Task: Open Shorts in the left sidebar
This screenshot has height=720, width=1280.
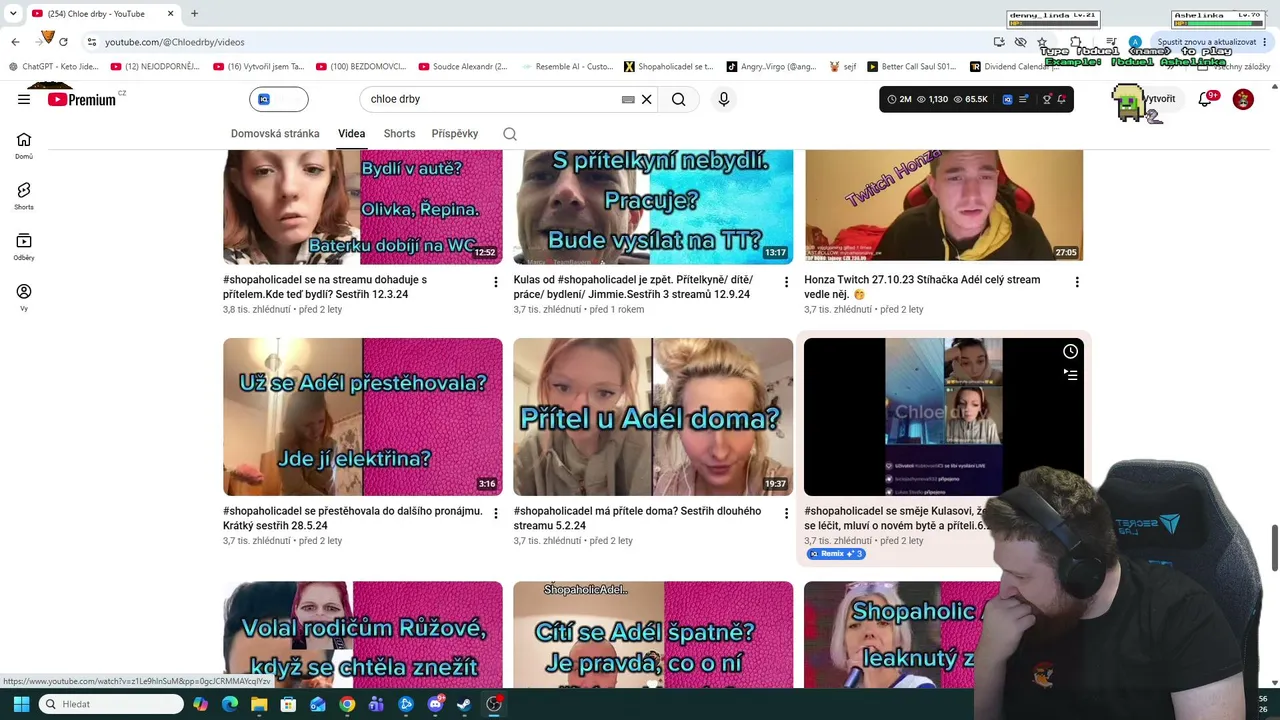Action: click(x=24, y=196)
